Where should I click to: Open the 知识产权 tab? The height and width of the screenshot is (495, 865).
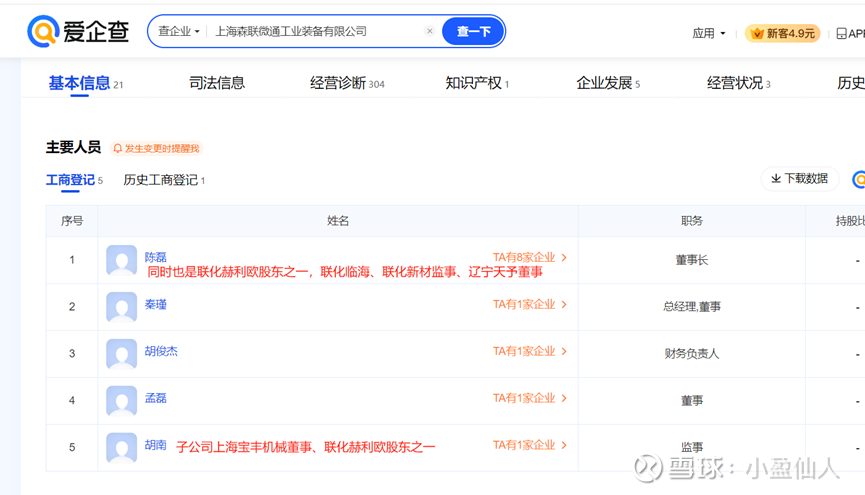tap(477, 83)
